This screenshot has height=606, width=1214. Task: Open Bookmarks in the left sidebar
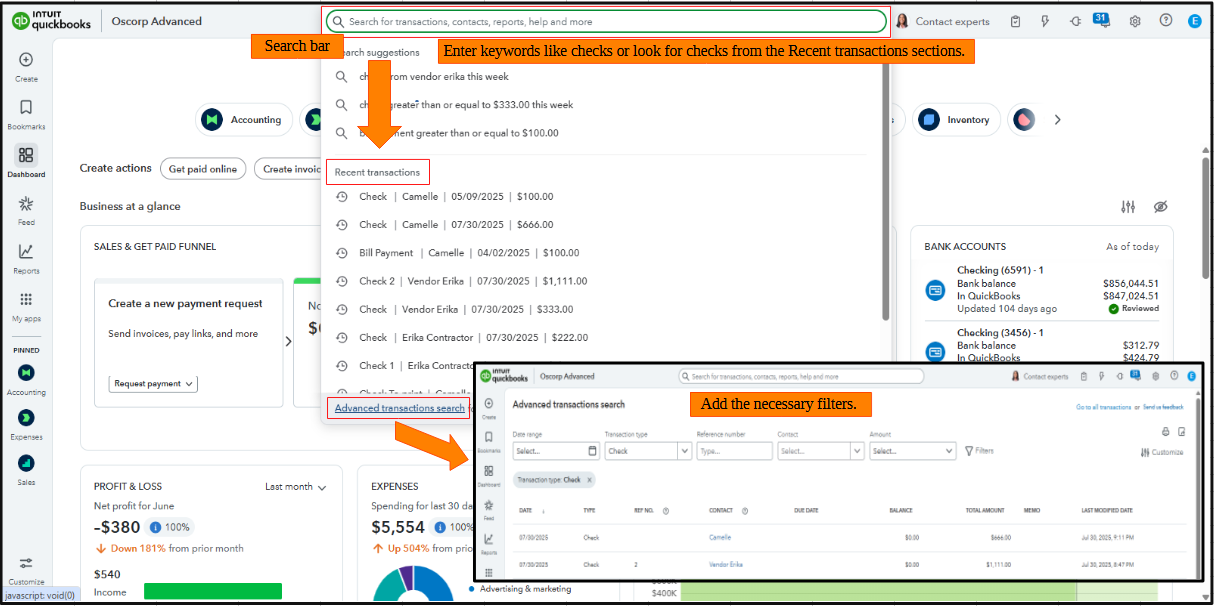coord(26,114)
